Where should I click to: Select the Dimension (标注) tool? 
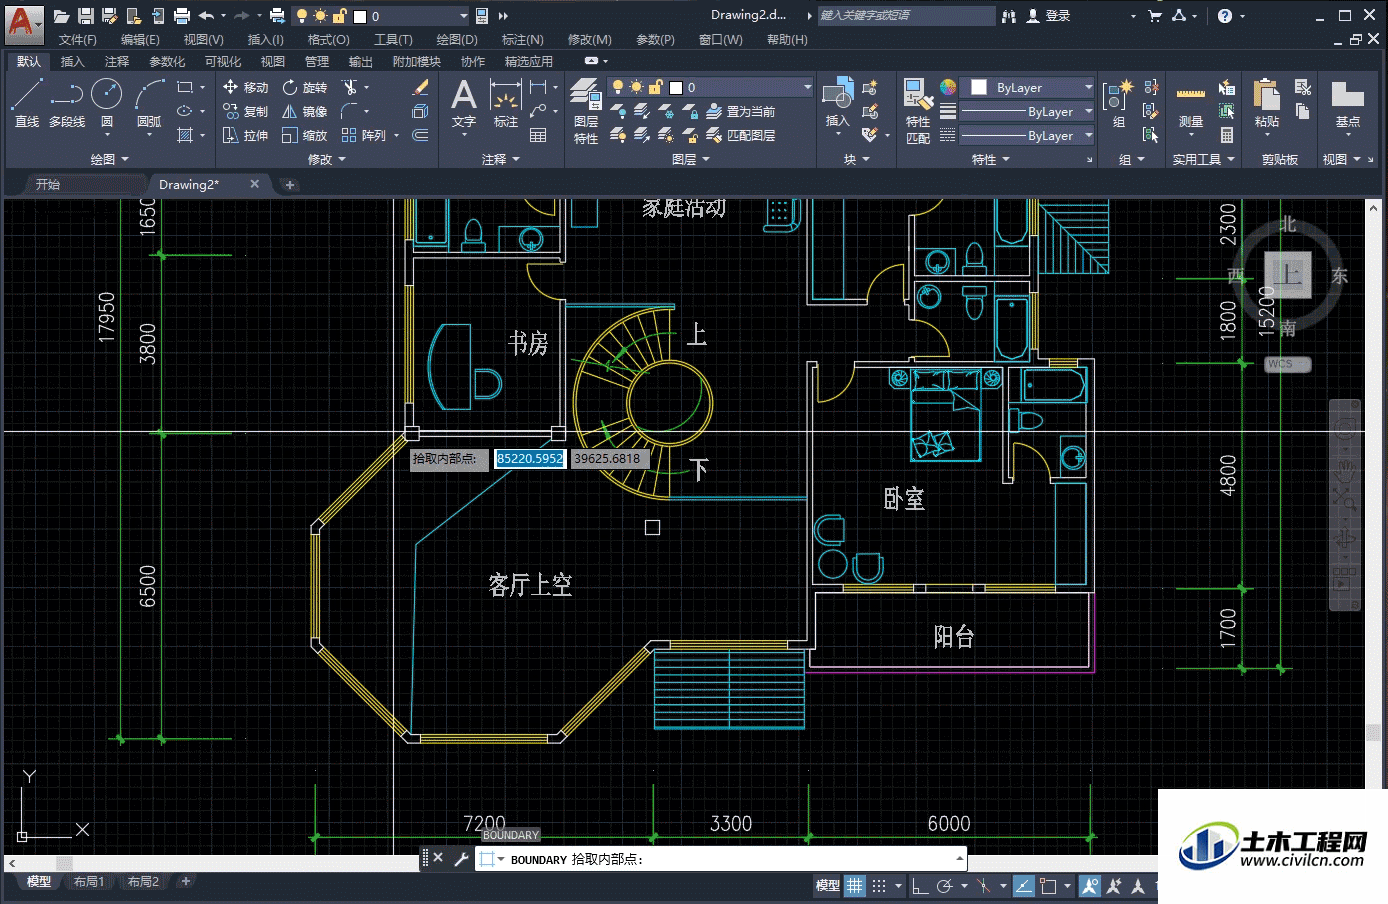pyautogui.click(x=506, y=104)
